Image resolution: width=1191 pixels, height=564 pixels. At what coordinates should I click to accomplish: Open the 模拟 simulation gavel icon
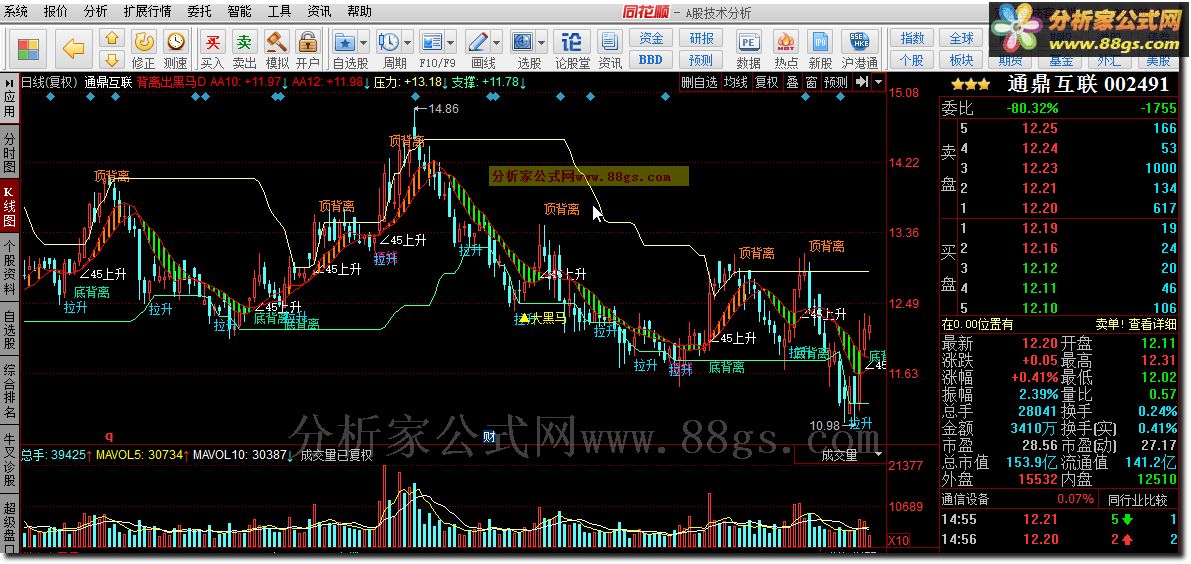tap(276, 43)
